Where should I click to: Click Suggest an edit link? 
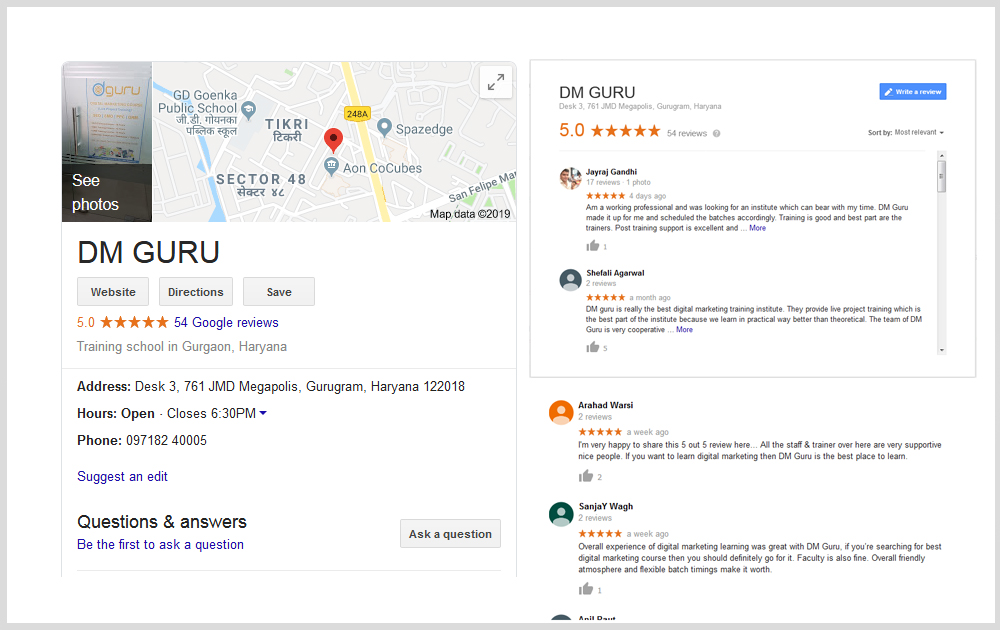click(x=122, y=476)
